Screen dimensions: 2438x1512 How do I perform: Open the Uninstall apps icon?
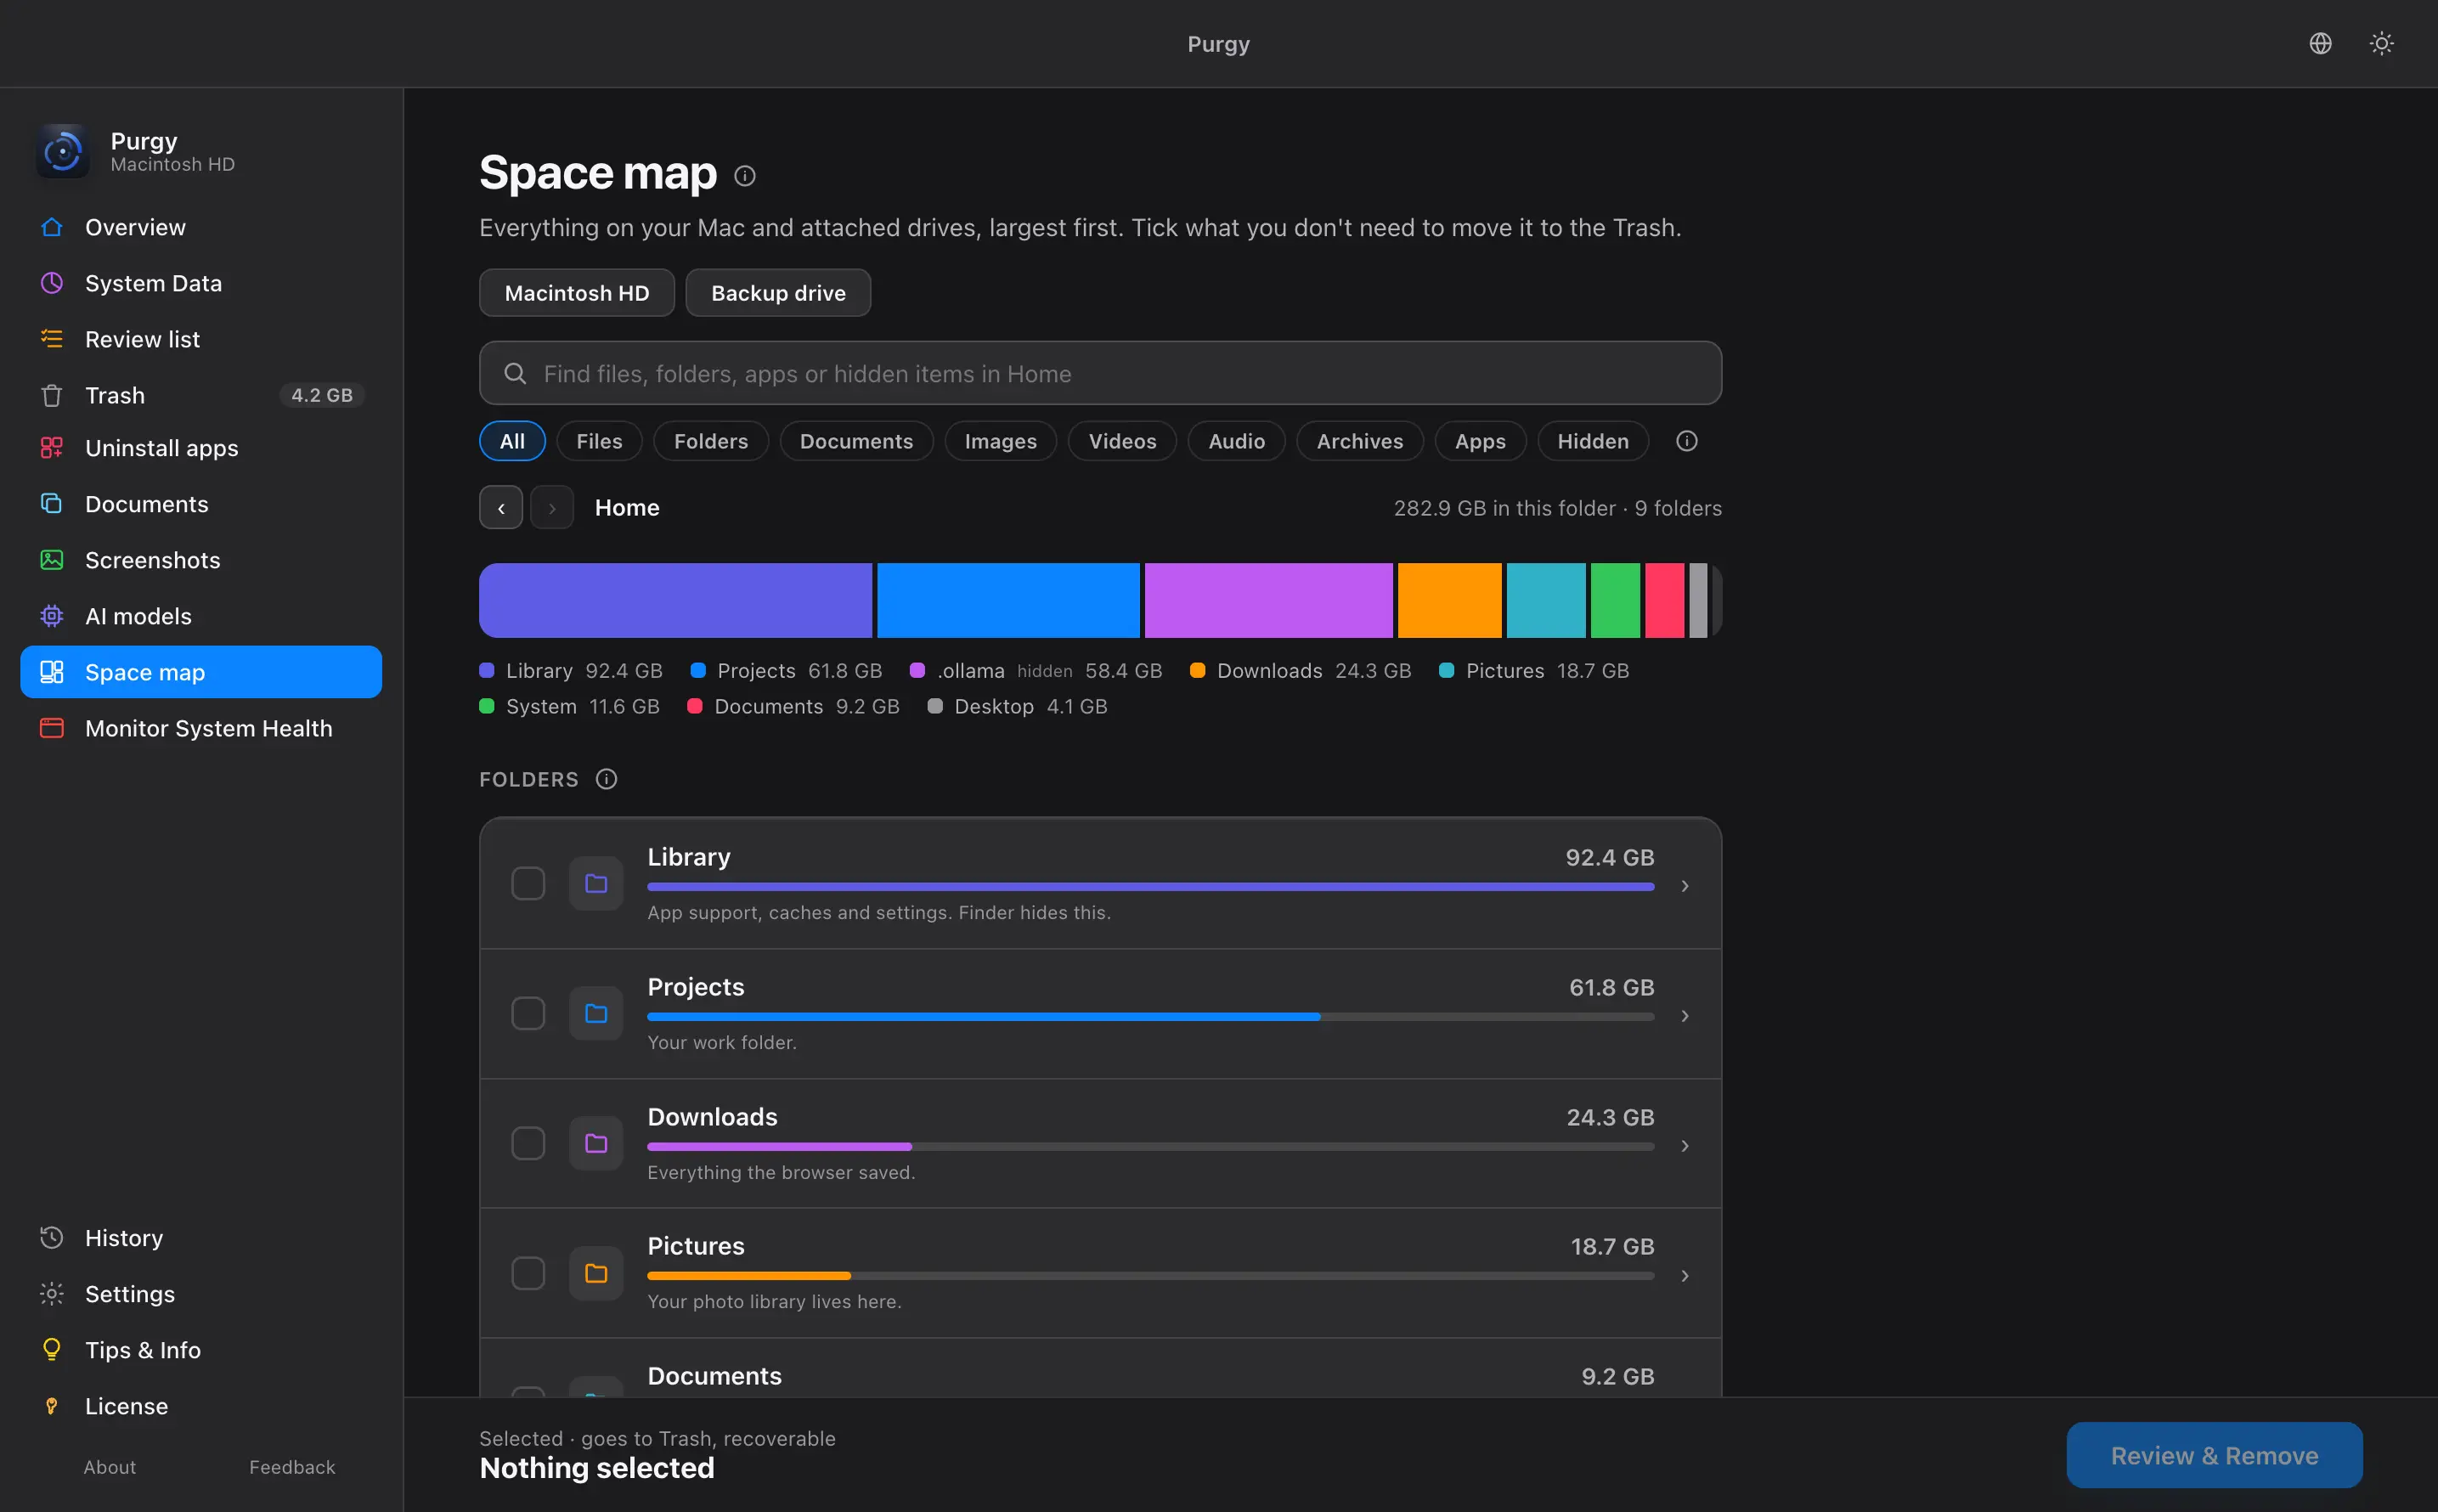pos(52,448)
